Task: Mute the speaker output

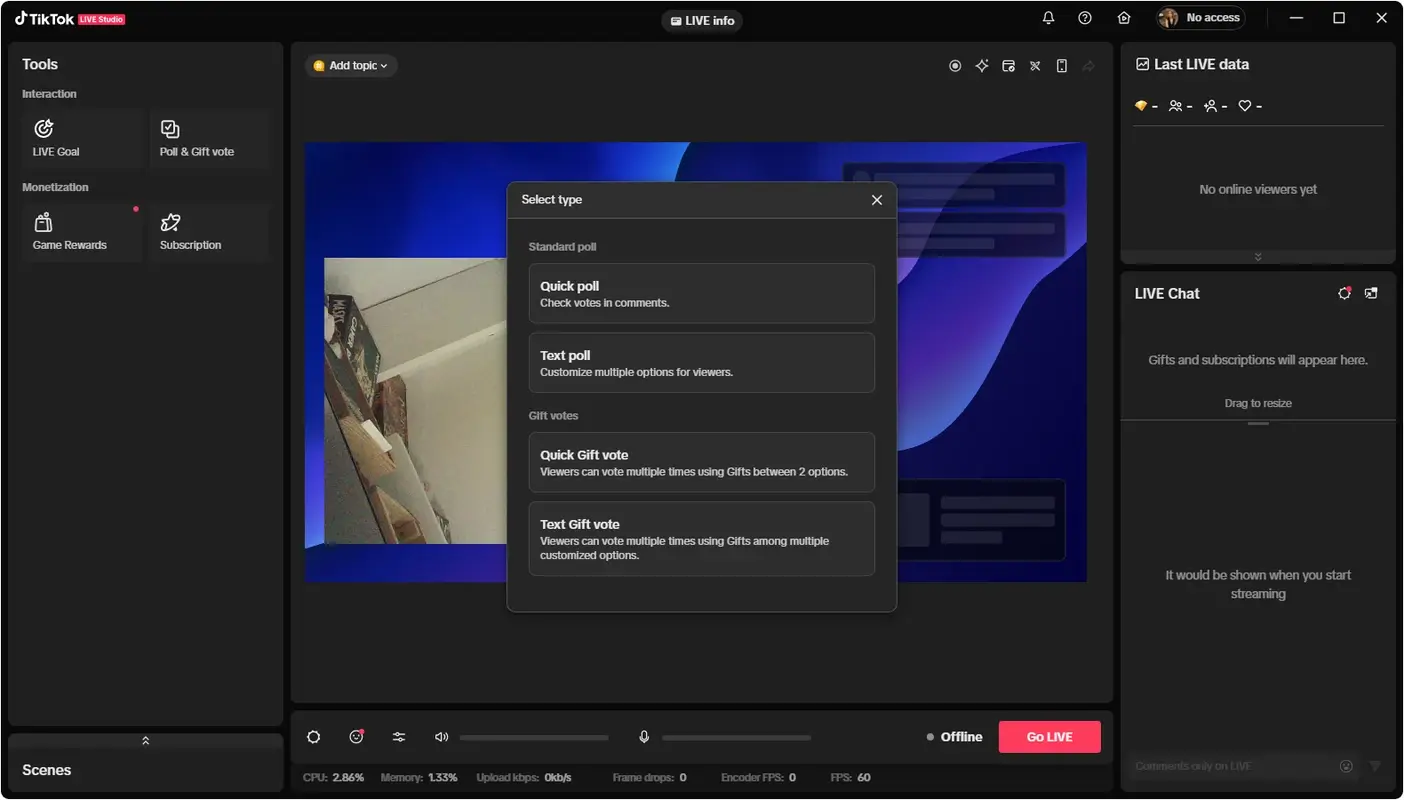Action: [x=441, y=737]
